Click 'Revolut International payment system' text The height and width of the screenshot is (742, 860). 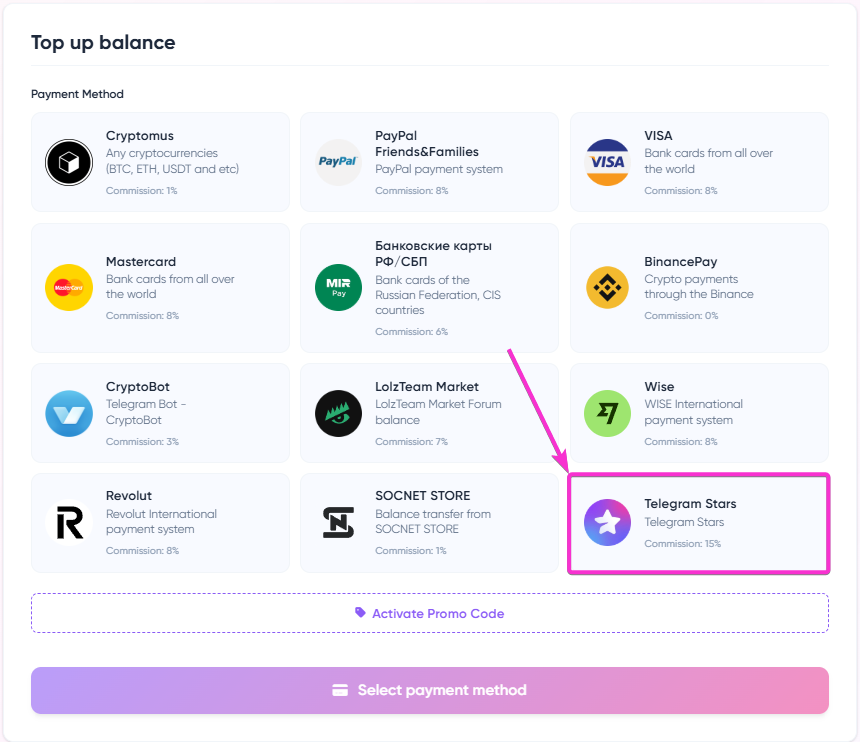(x=161, y=522)
